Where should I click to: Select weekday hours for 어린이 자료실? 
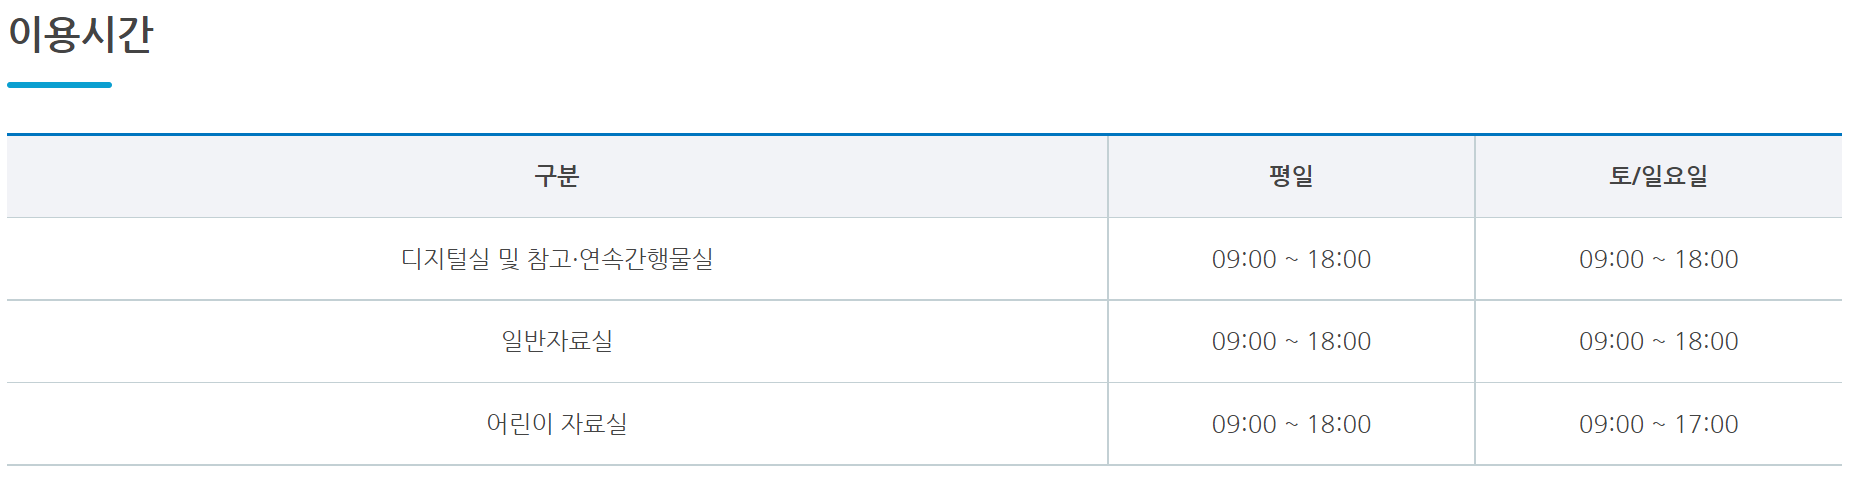coord(1291,424)
